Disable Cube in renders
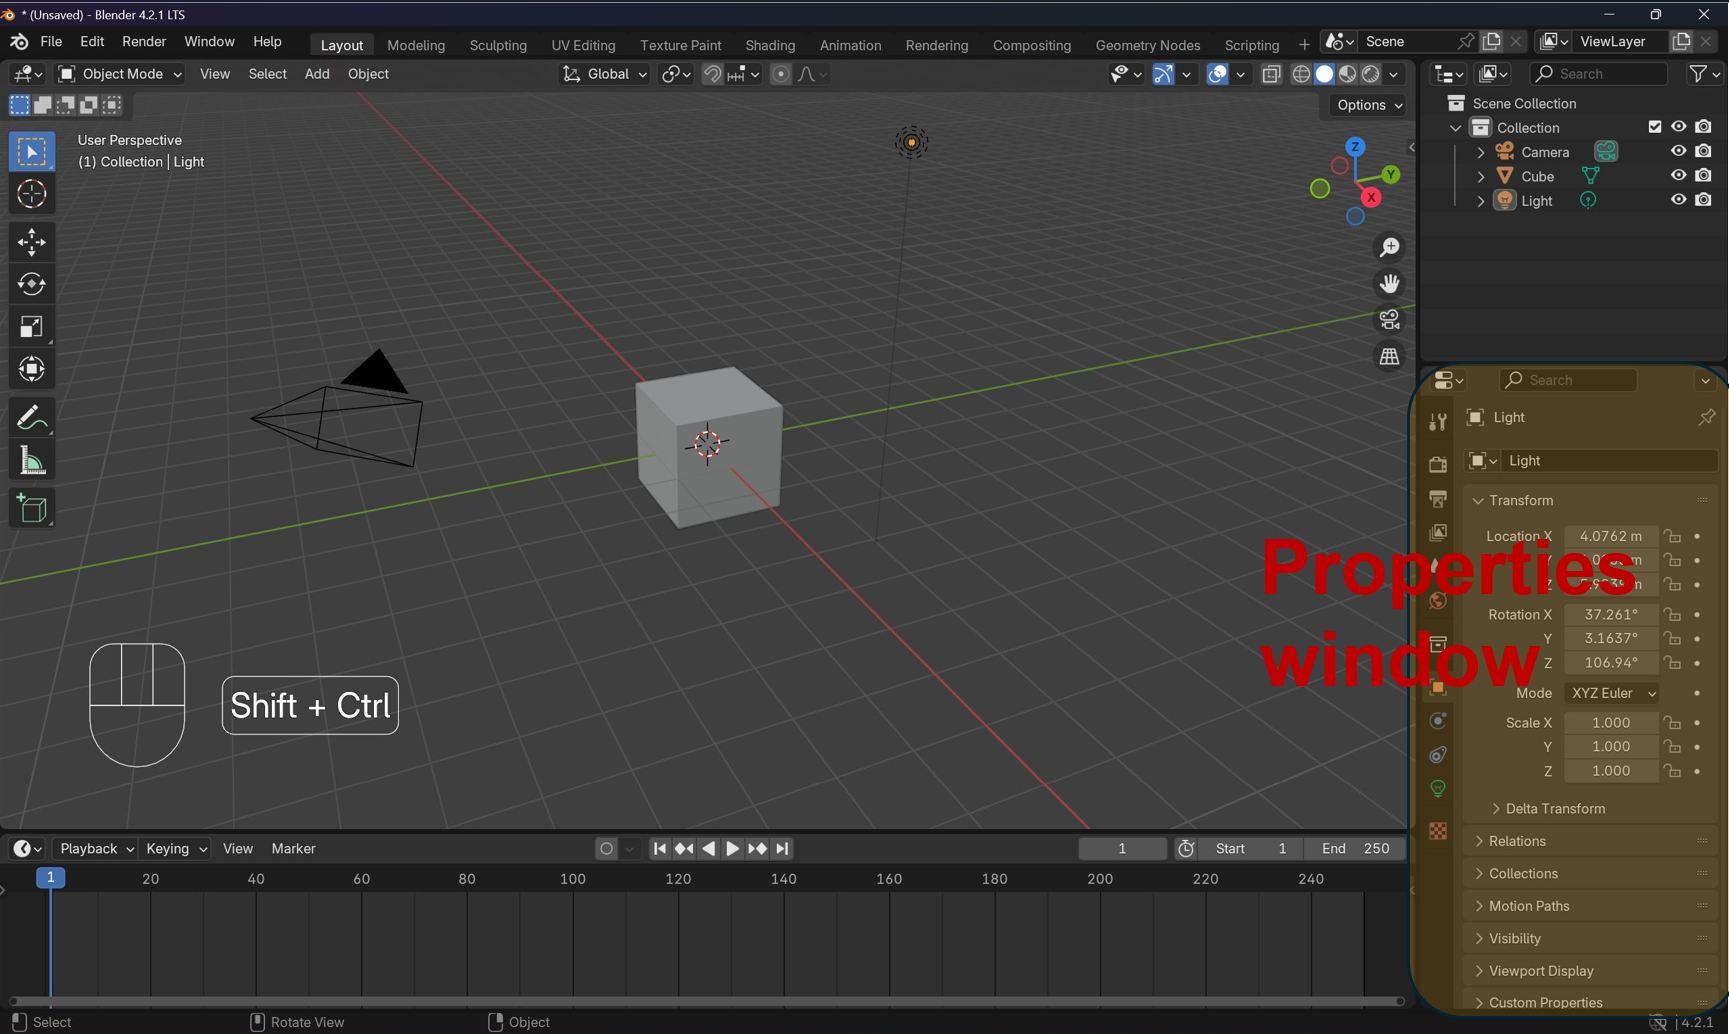Image resolution: width=1729 pixels, height=1034 pixels. [1703, 175]
